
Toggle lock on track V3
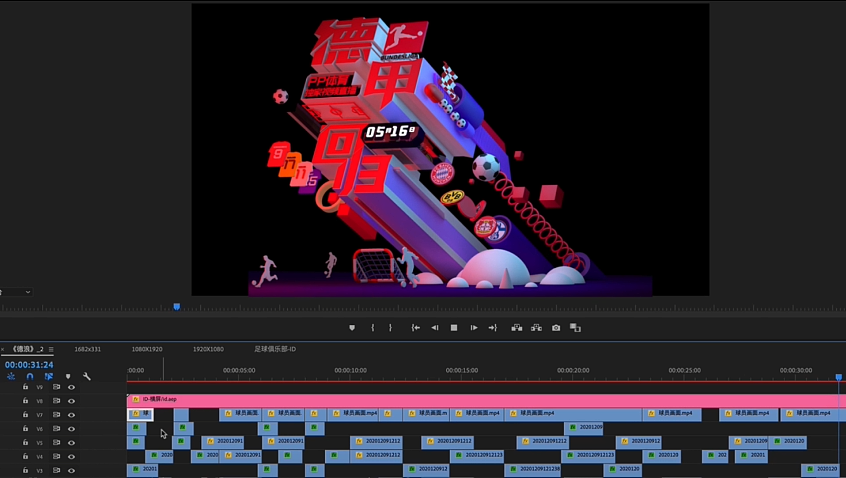(25, 470)
